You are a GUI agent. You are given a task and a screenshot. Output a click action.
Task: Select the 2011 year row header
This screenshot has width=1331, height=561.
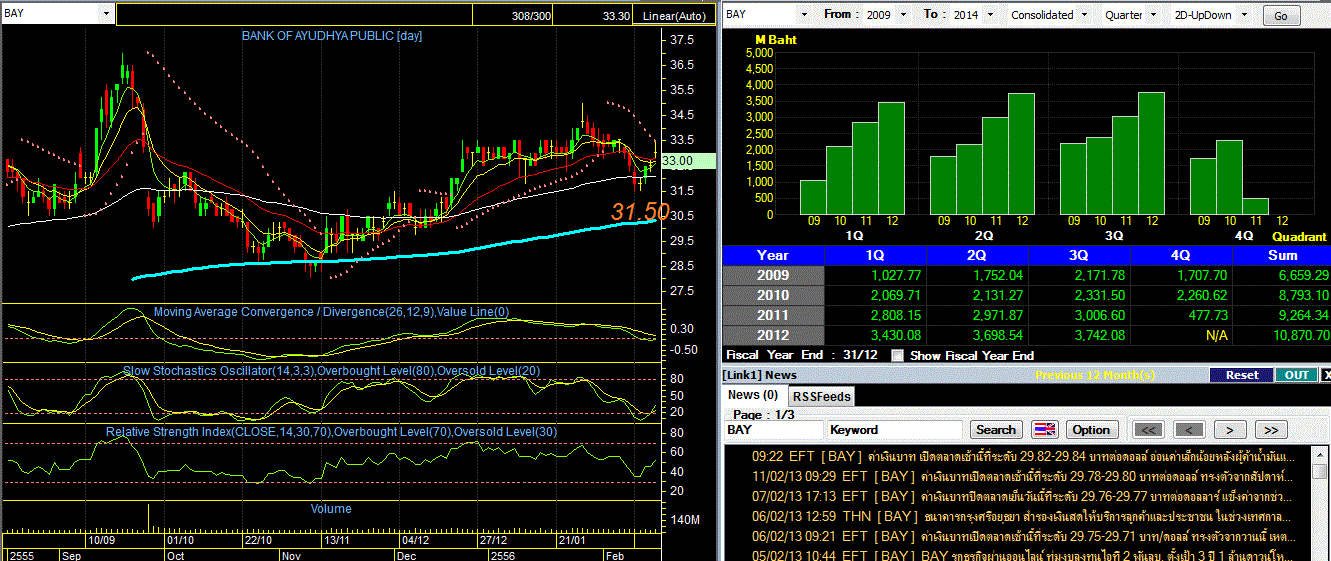pyautogui.click(x=773, y=315)
